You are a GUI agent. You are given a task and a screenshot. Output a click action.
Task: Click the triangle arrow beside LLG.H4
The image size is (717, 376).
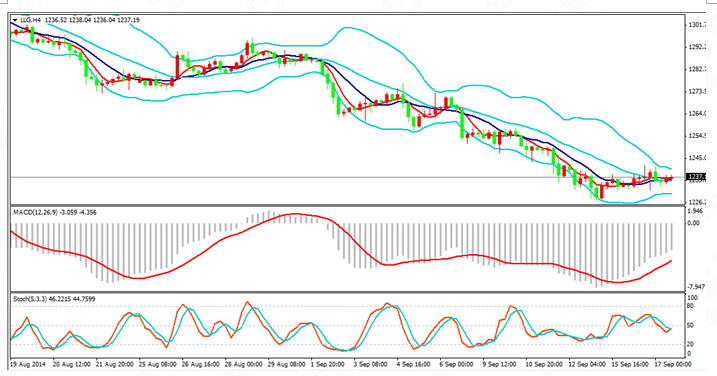click(16, 20)
